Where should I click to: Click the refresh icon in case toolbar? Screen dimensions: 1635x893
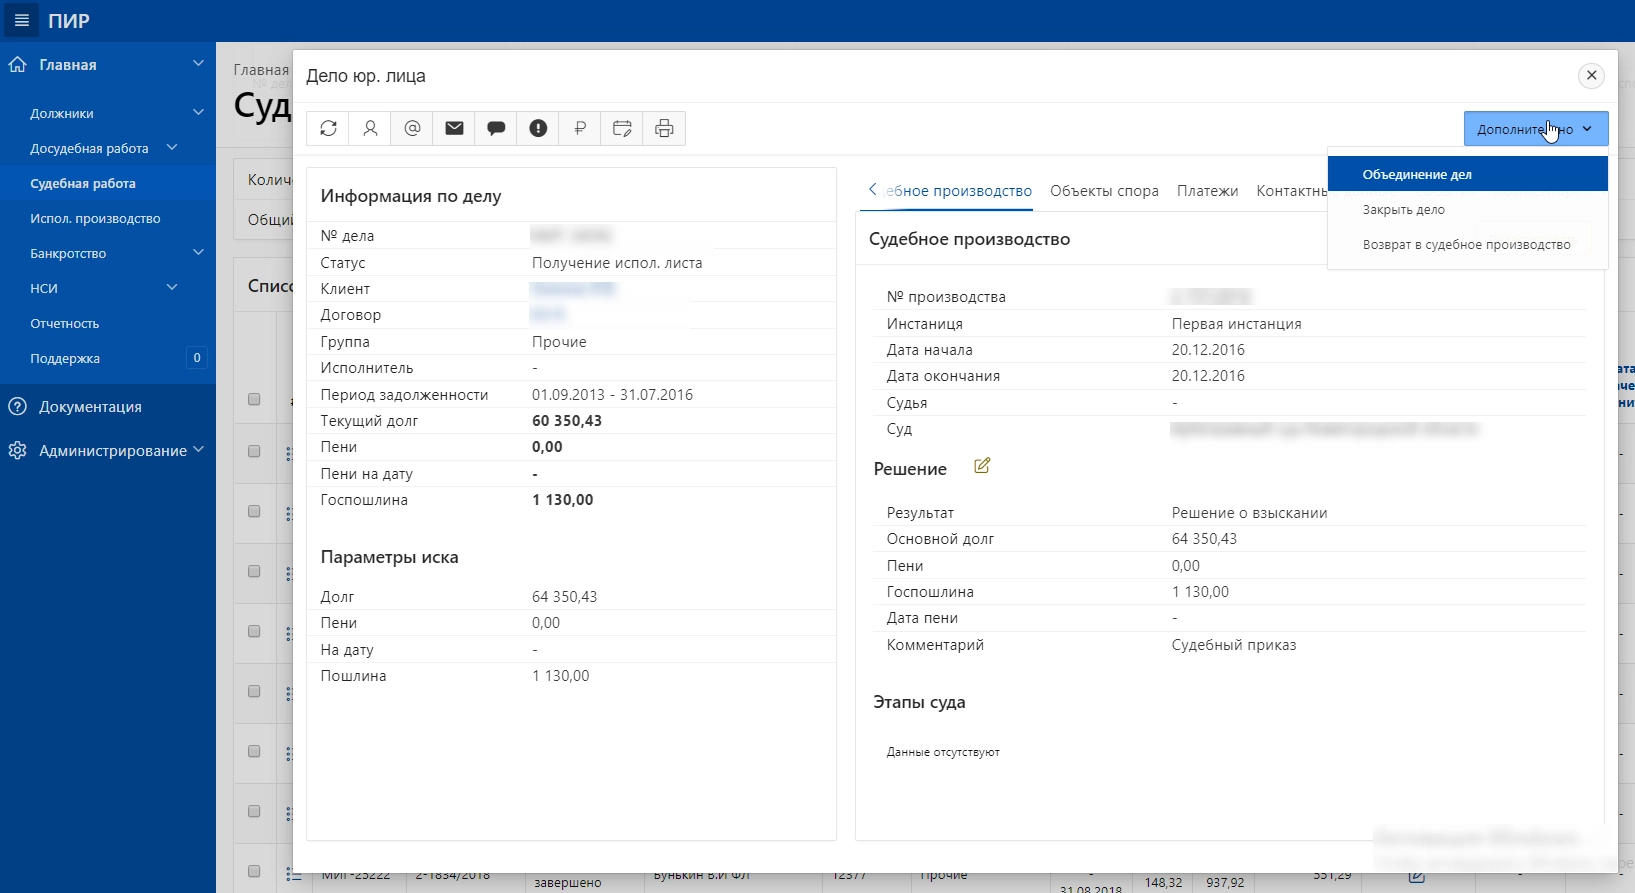[x=328, y=128]
